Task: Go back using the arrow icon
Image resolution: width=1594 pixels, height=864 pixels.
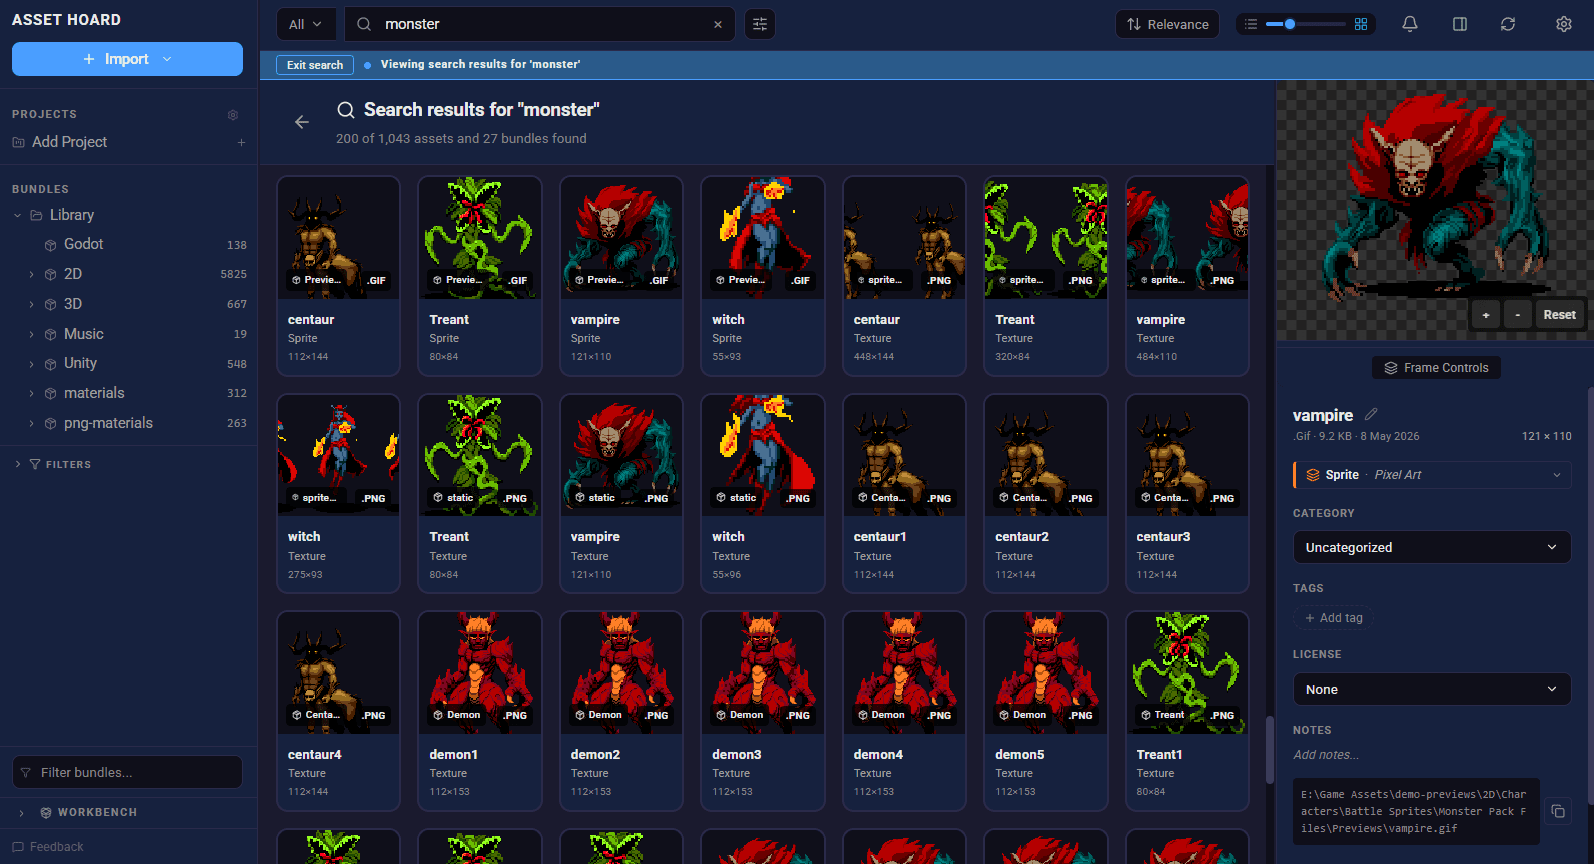Action: point(302,122)
